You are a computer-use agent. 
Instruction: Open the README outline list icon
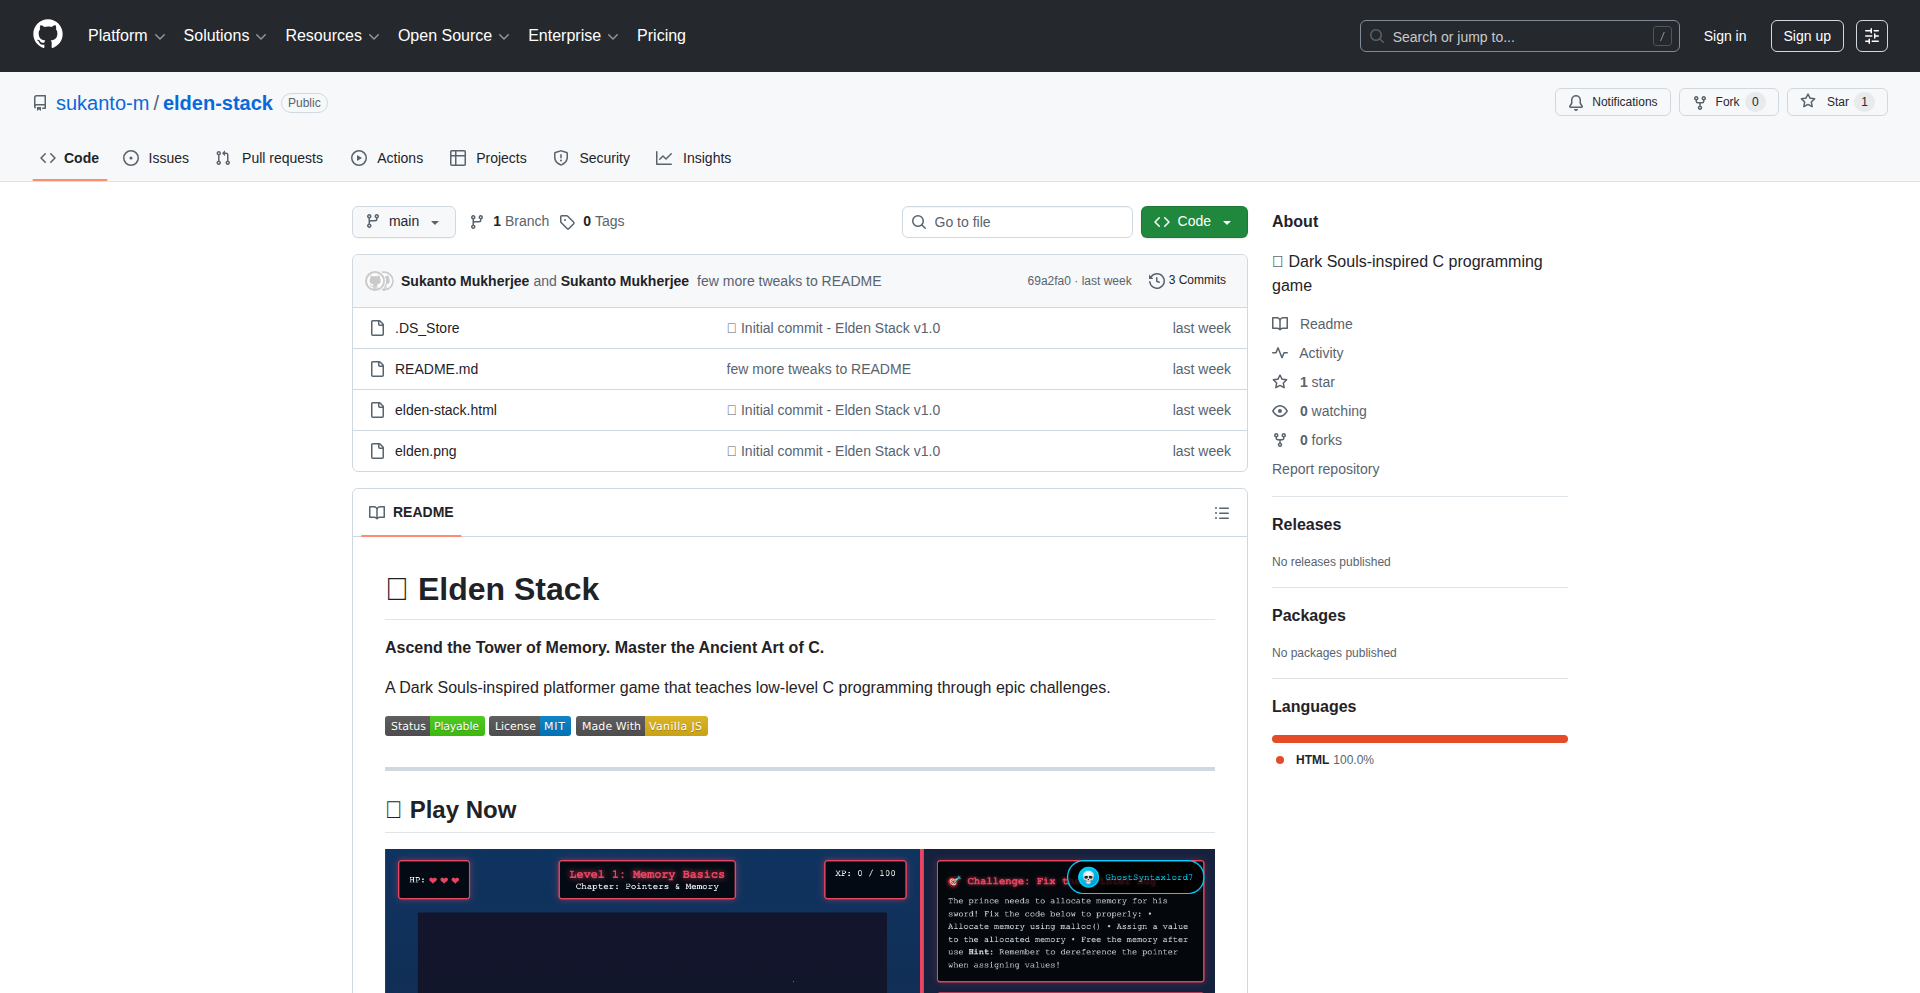[1221, 512]
